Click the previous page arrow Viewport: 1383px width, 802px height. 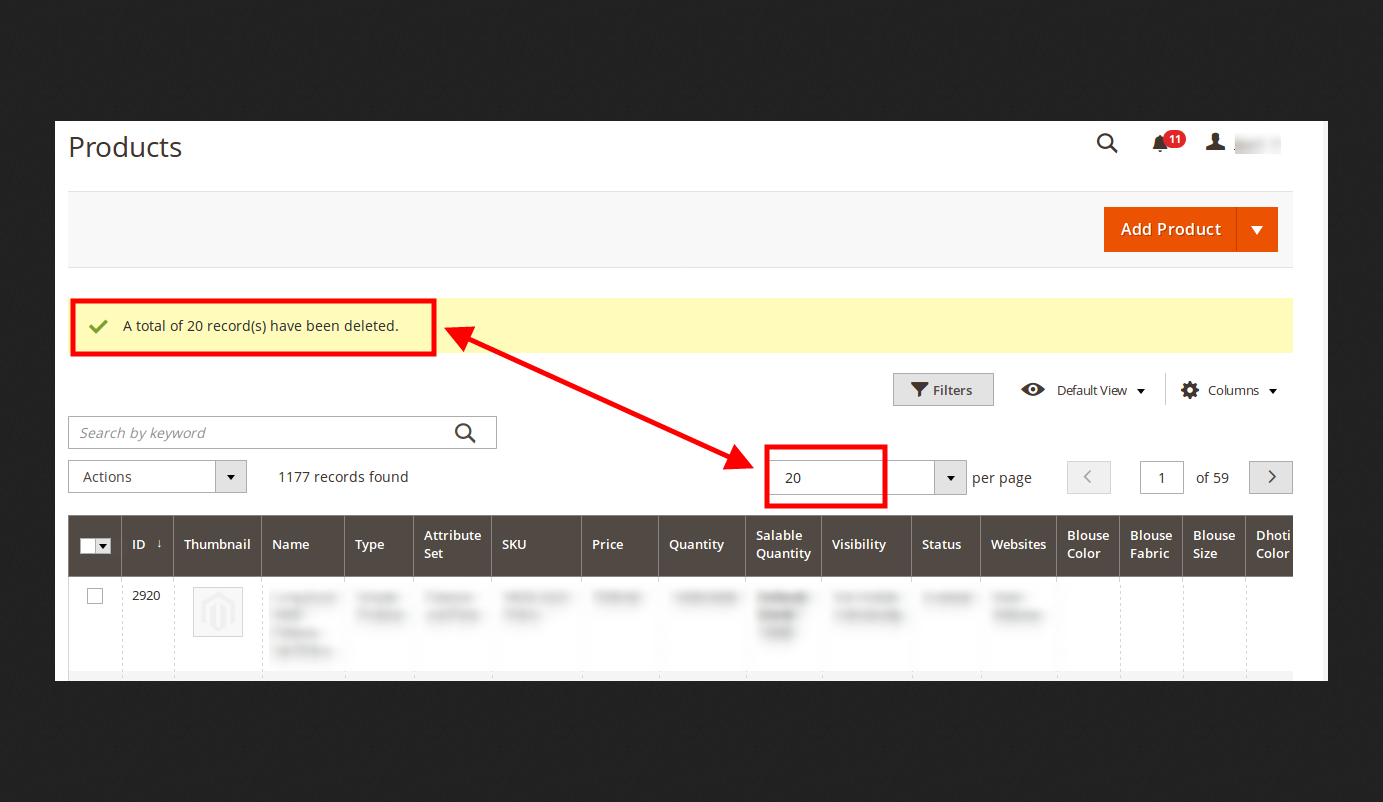(1088, 477)
